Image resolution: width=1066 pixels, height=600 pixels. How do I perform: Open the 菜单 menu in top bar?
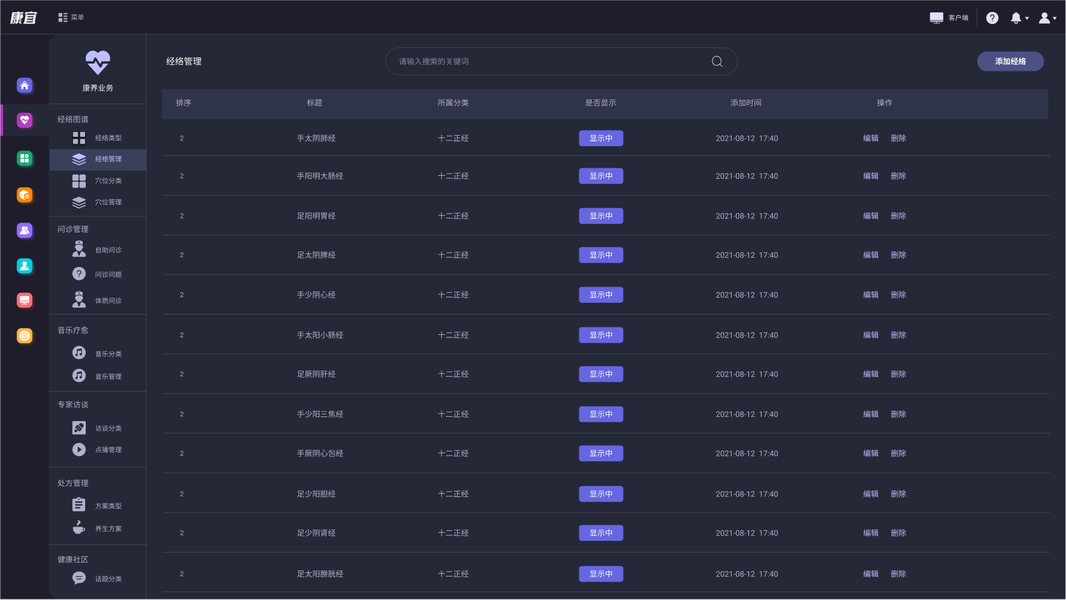[x=71, y=18]
